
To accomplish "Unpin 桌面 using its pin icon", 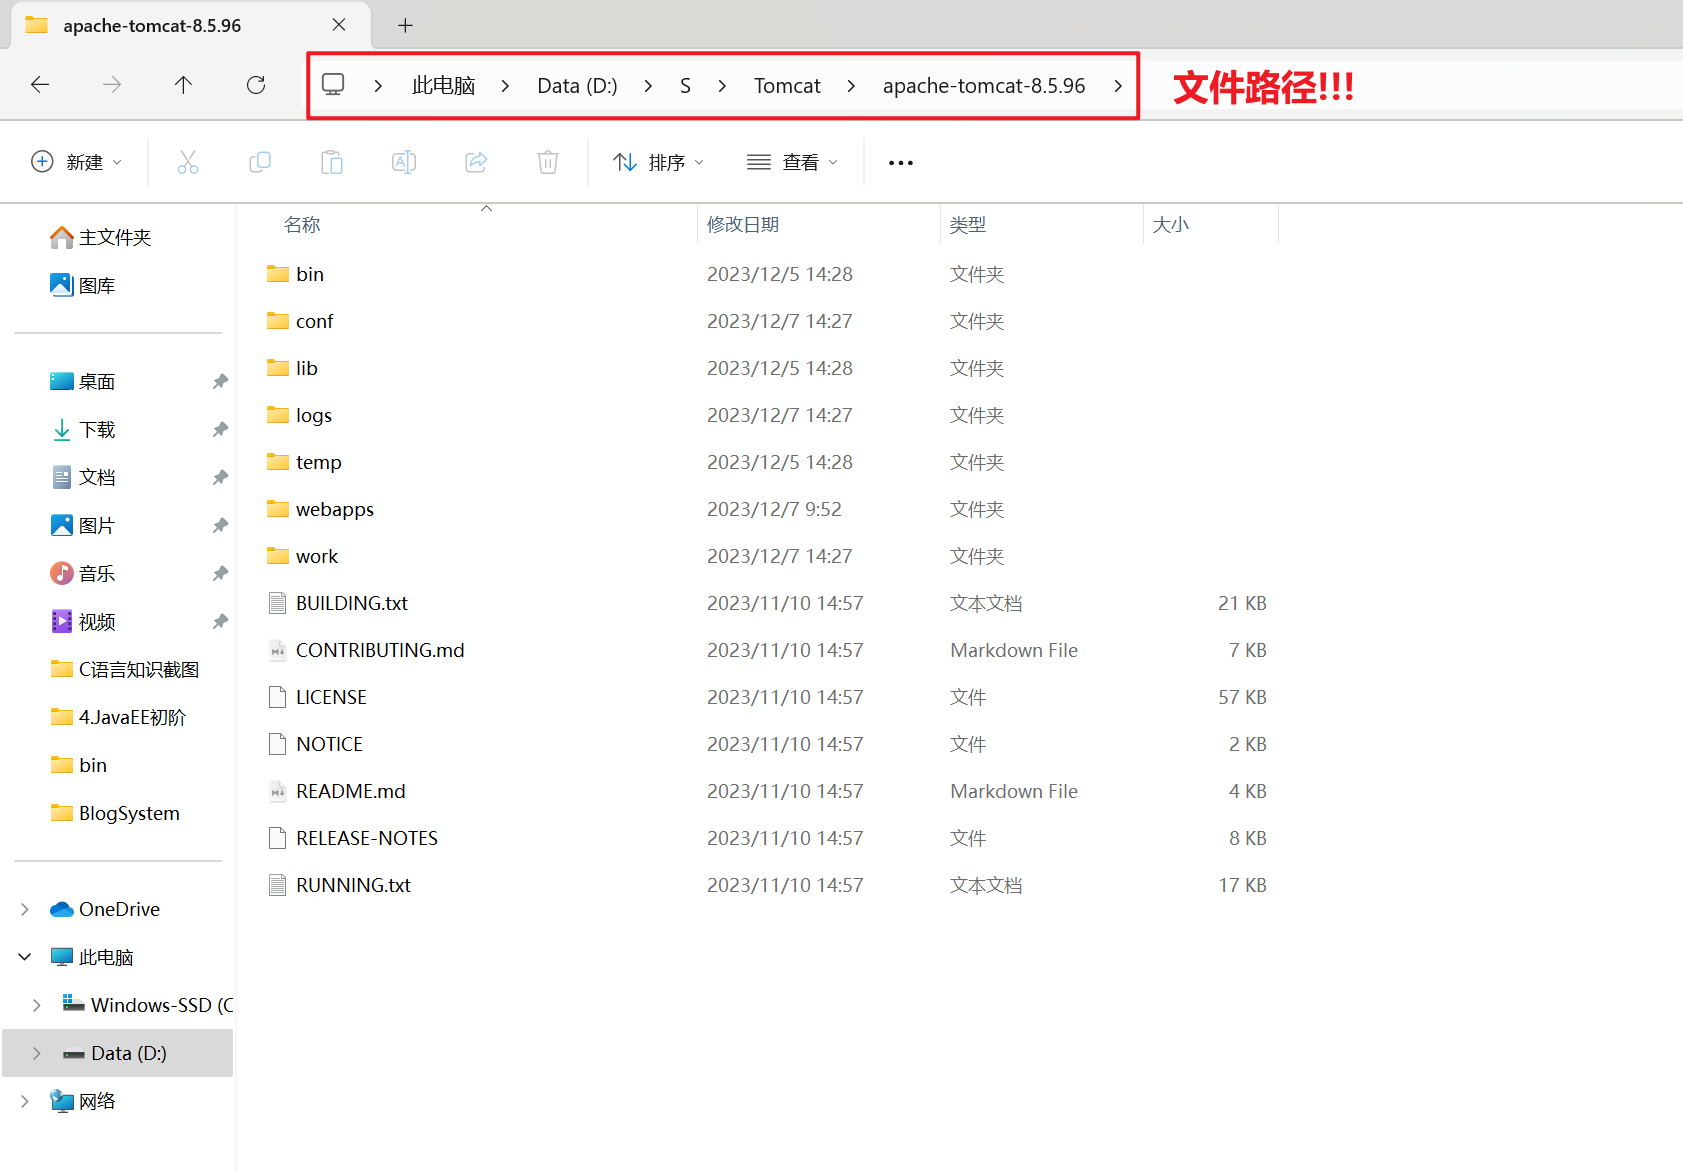I will [x=220, y=381].
